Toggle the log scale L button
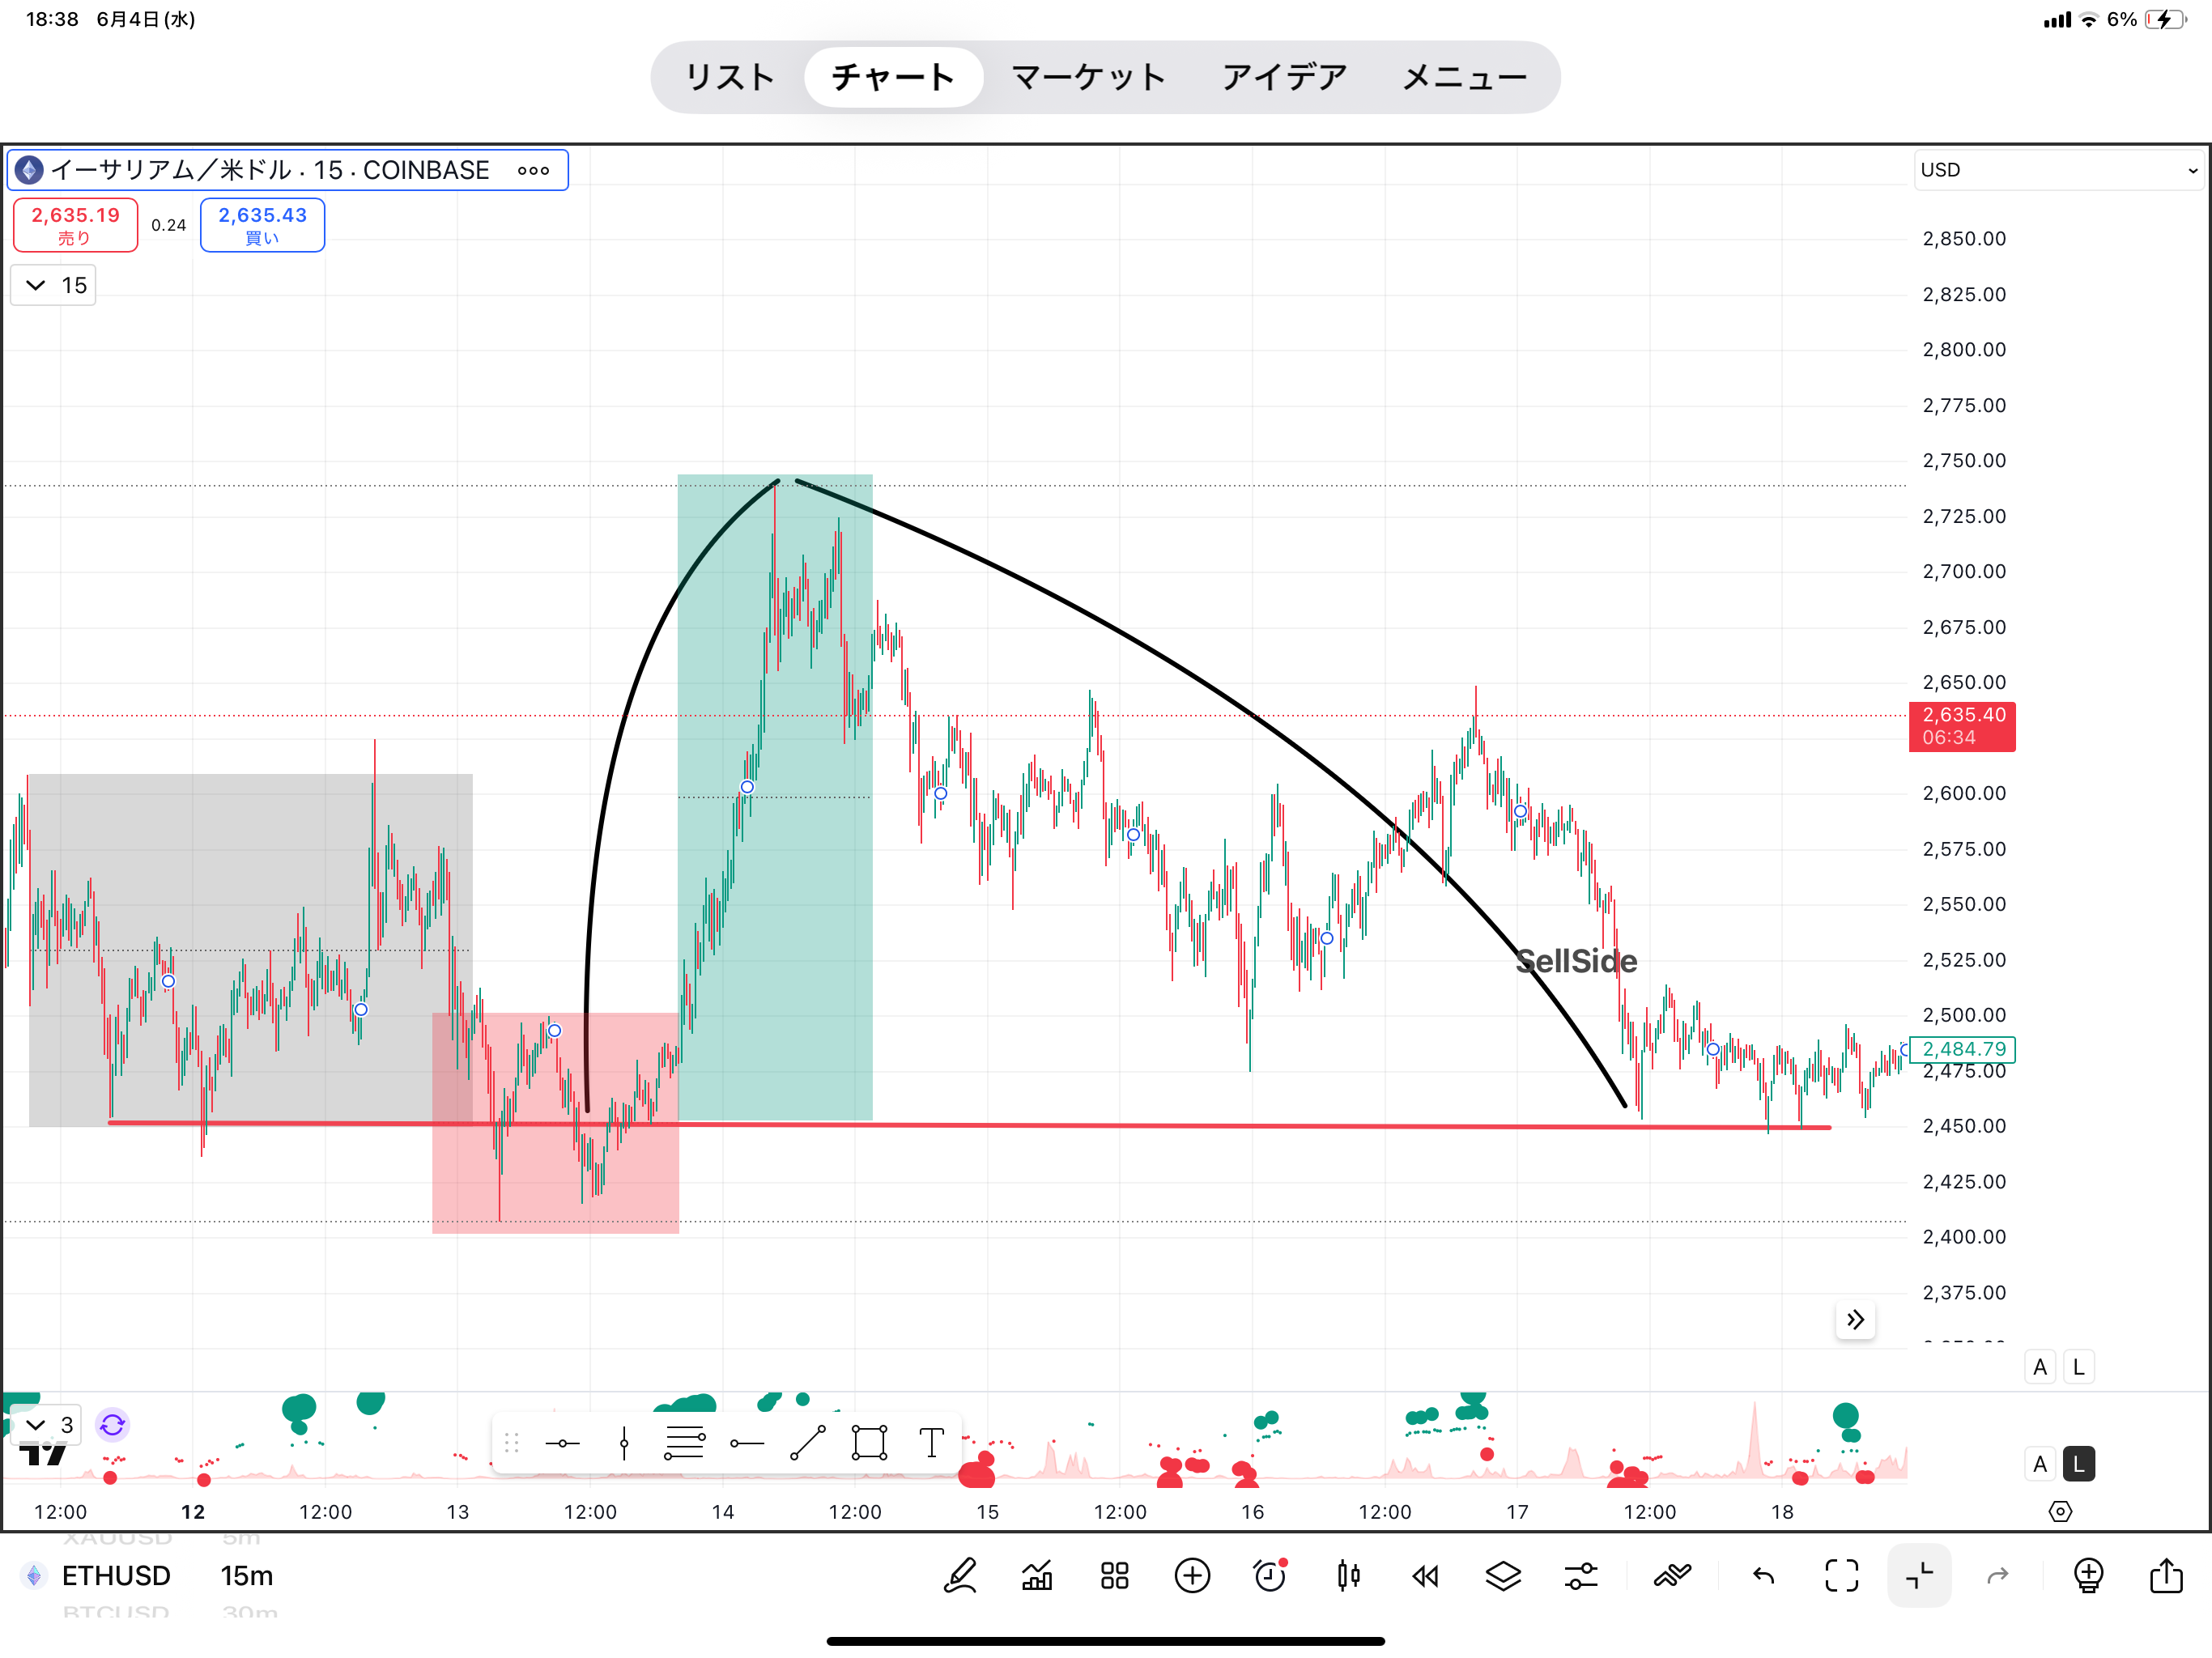Screen dimensions: 2212x1658 pos(2078,1367)
